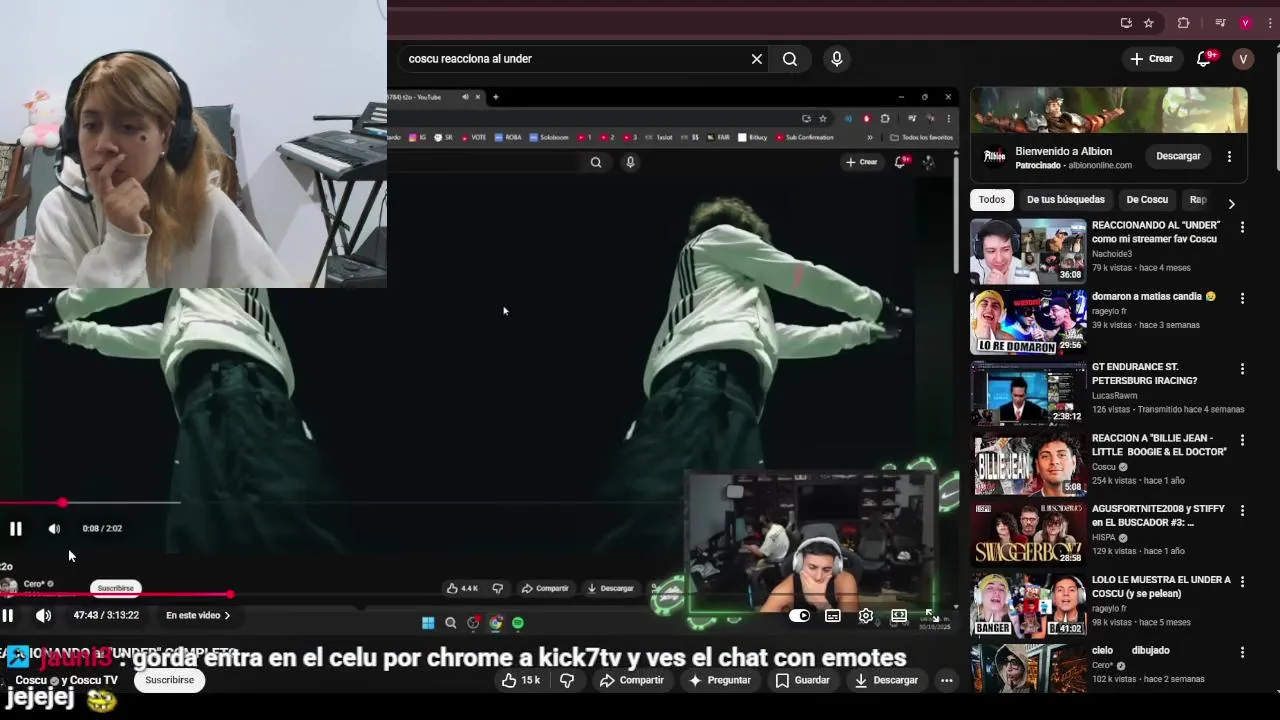Open options for LOLO LE MUESTRA video
Screen dimensions: 1280x720
click(1242, 581)
